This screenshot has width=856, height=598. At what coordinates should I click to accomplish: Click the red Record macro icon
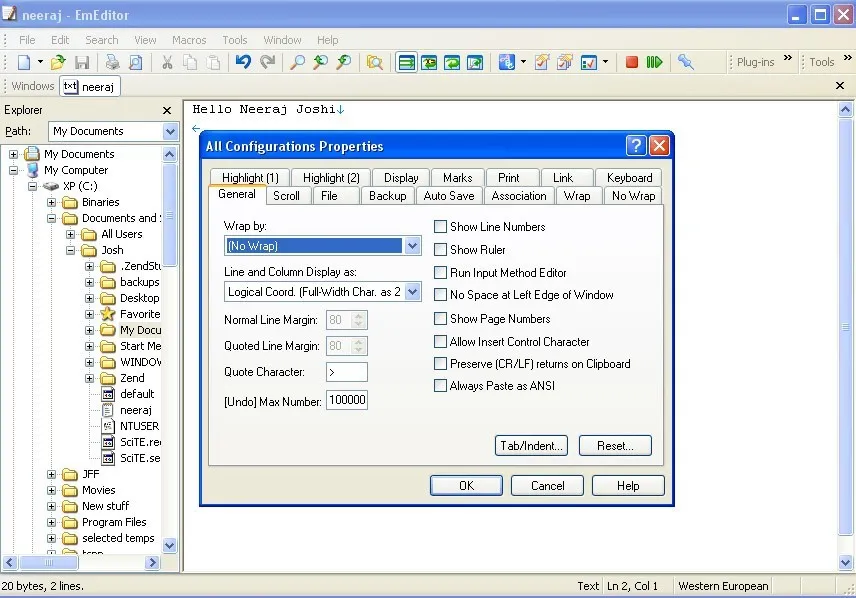[632, 62]
